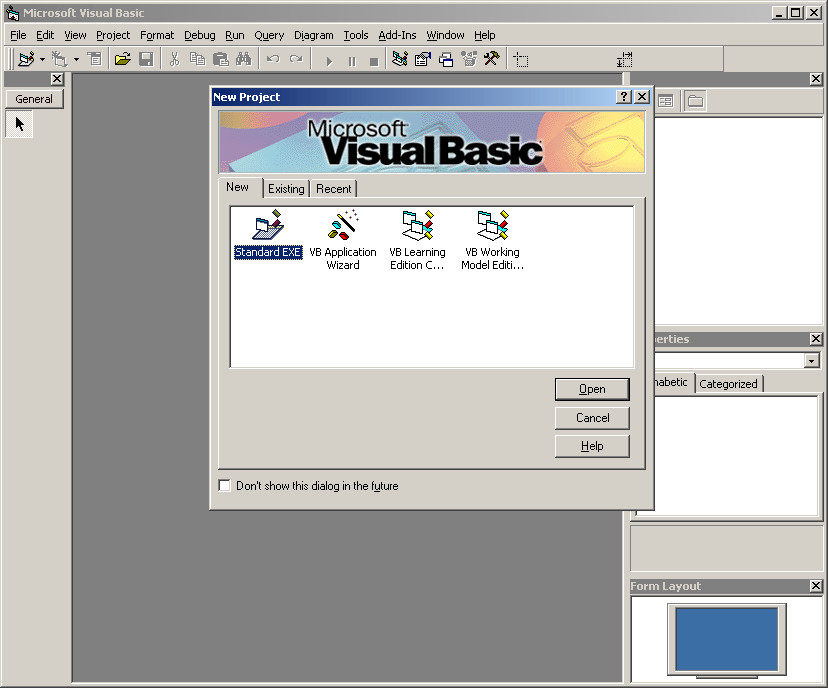Click the Cancel button
The image size is (828, 688).
592,418
